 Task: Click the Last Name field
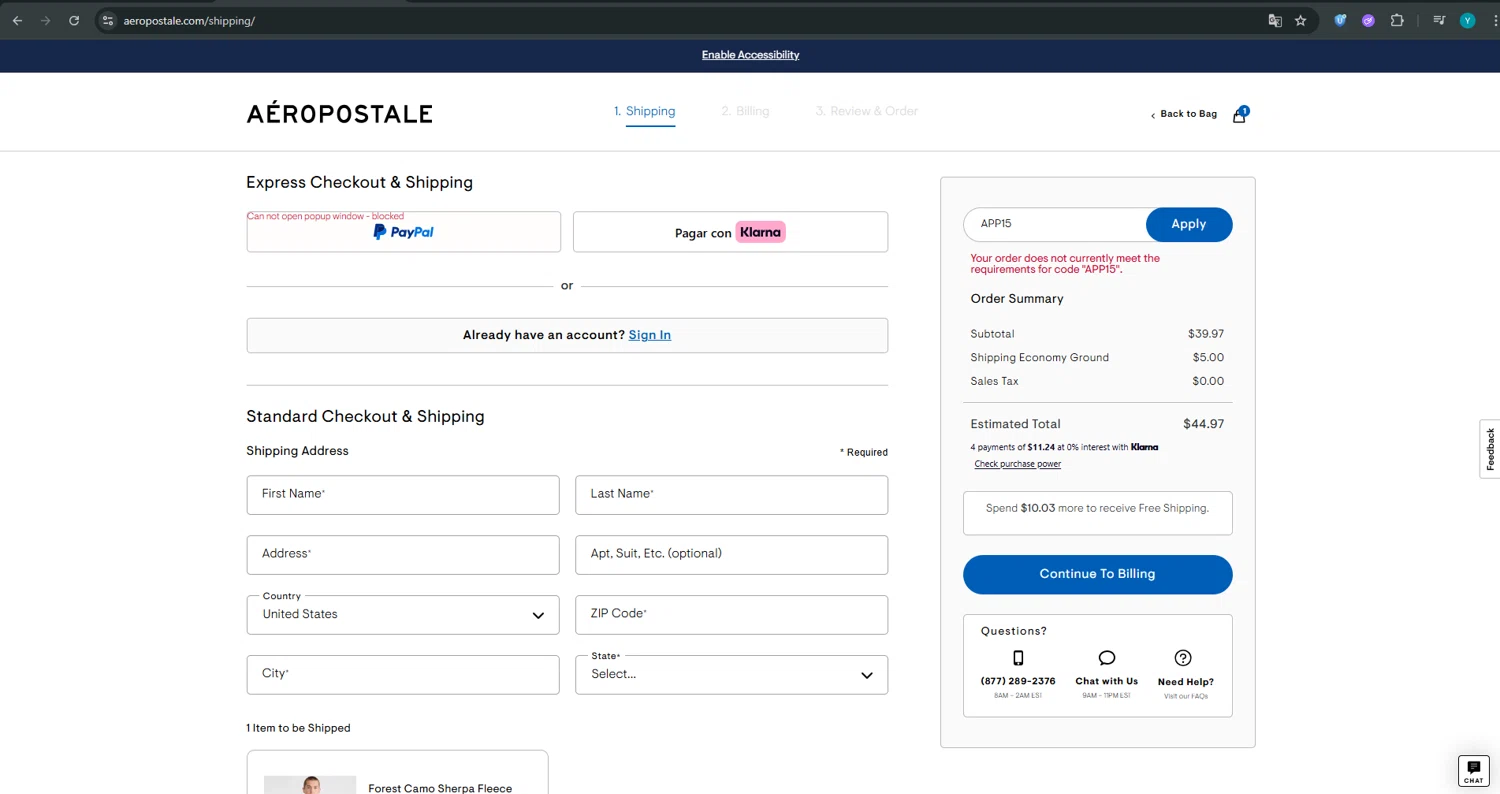pos(732,495)
